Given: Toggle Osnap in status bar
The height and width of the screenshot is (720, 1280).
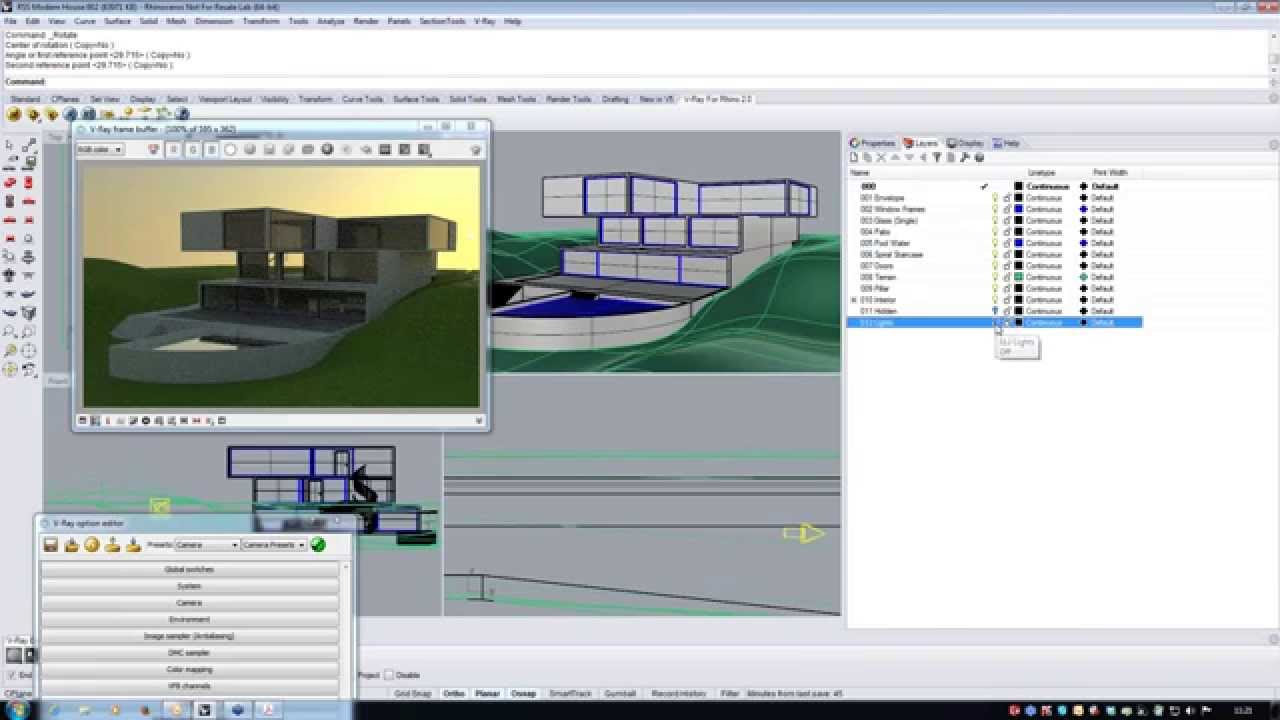Looking at the screenshot, I should click(523, 693).
